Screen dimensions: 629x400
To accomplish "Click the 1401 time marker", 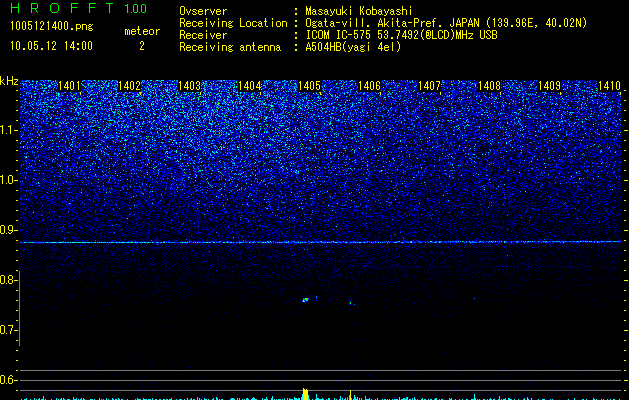I will coord(69,86).
